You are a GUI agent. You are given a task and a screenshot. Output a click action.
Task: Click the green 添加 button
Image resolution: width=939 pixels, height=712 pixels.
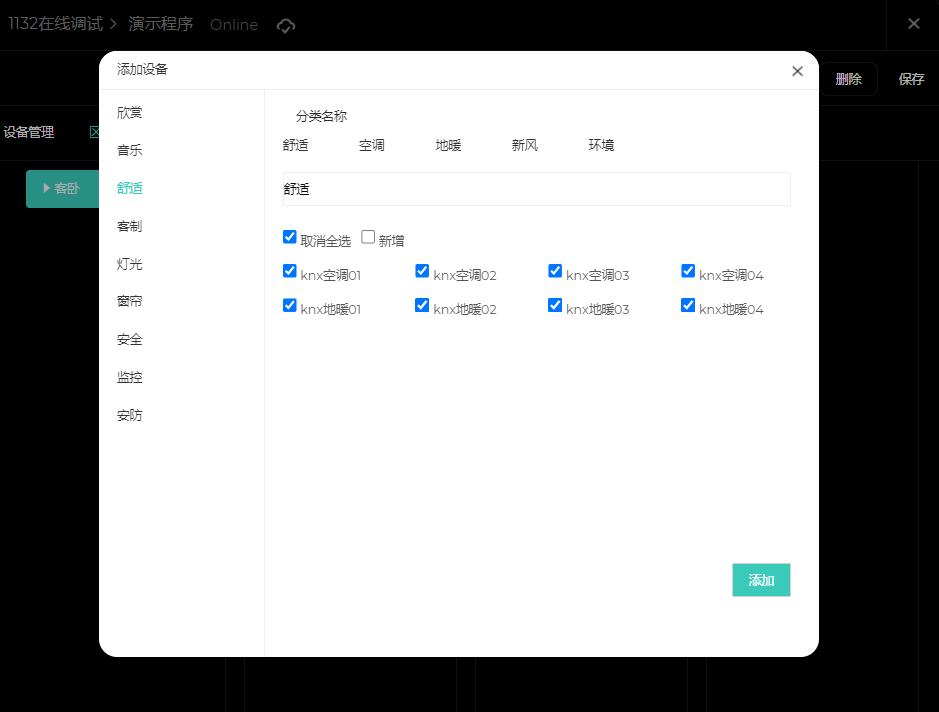point(761,580)
